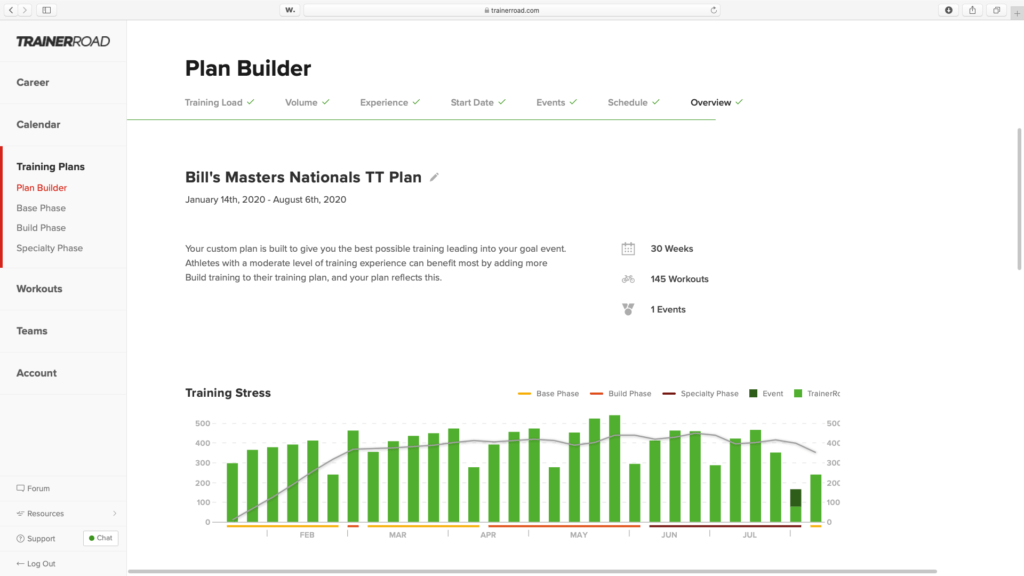Open Teams in sidebar
The height and width of the screenshot is (576, 1024).
click(x=32, y=331)
